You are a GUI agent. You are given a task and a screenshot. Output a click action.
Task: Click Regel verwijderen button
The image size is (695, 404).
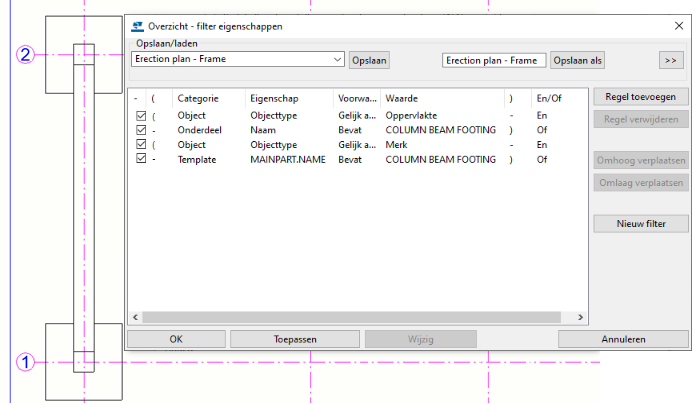pos(640,119)
